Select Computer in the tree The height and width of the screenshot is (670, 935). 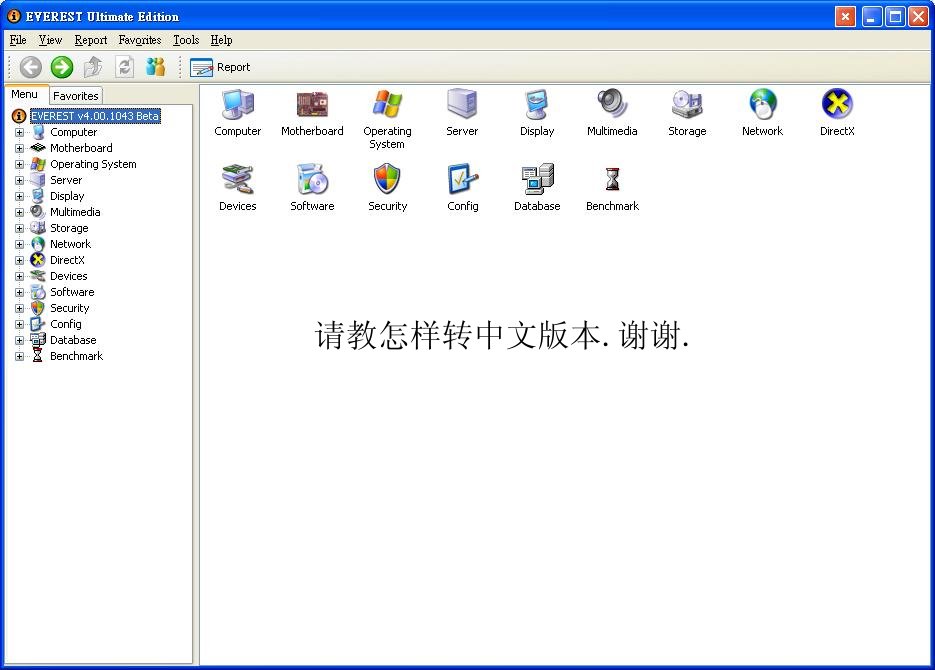[x=73, y=132]
